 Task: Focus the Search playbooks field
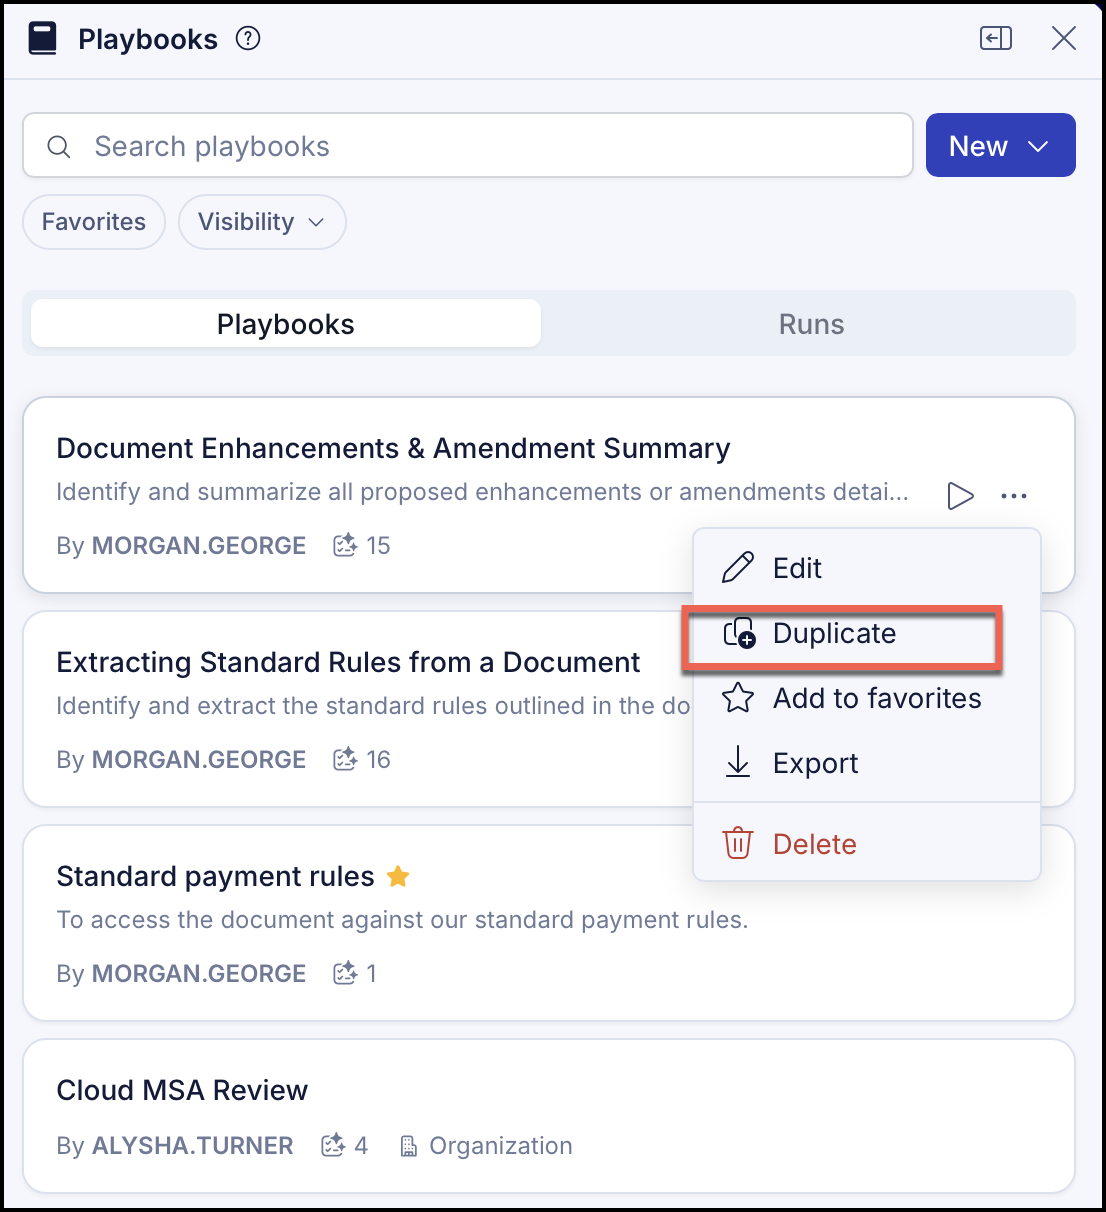pos(468,146)
